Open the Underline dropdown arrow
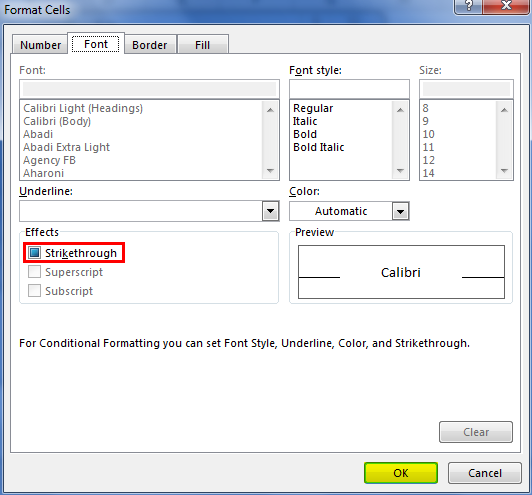Screen dimensions: 532x495 270,211
